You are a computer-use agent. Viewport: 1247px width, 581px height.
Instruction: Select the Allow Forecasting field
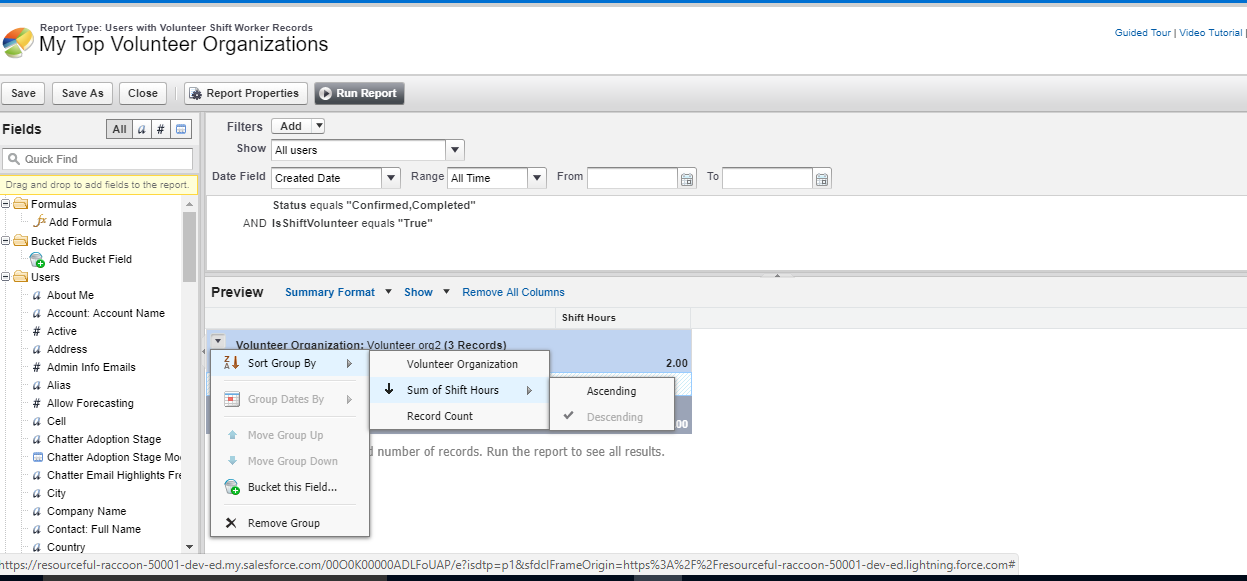tap(90, 403)
